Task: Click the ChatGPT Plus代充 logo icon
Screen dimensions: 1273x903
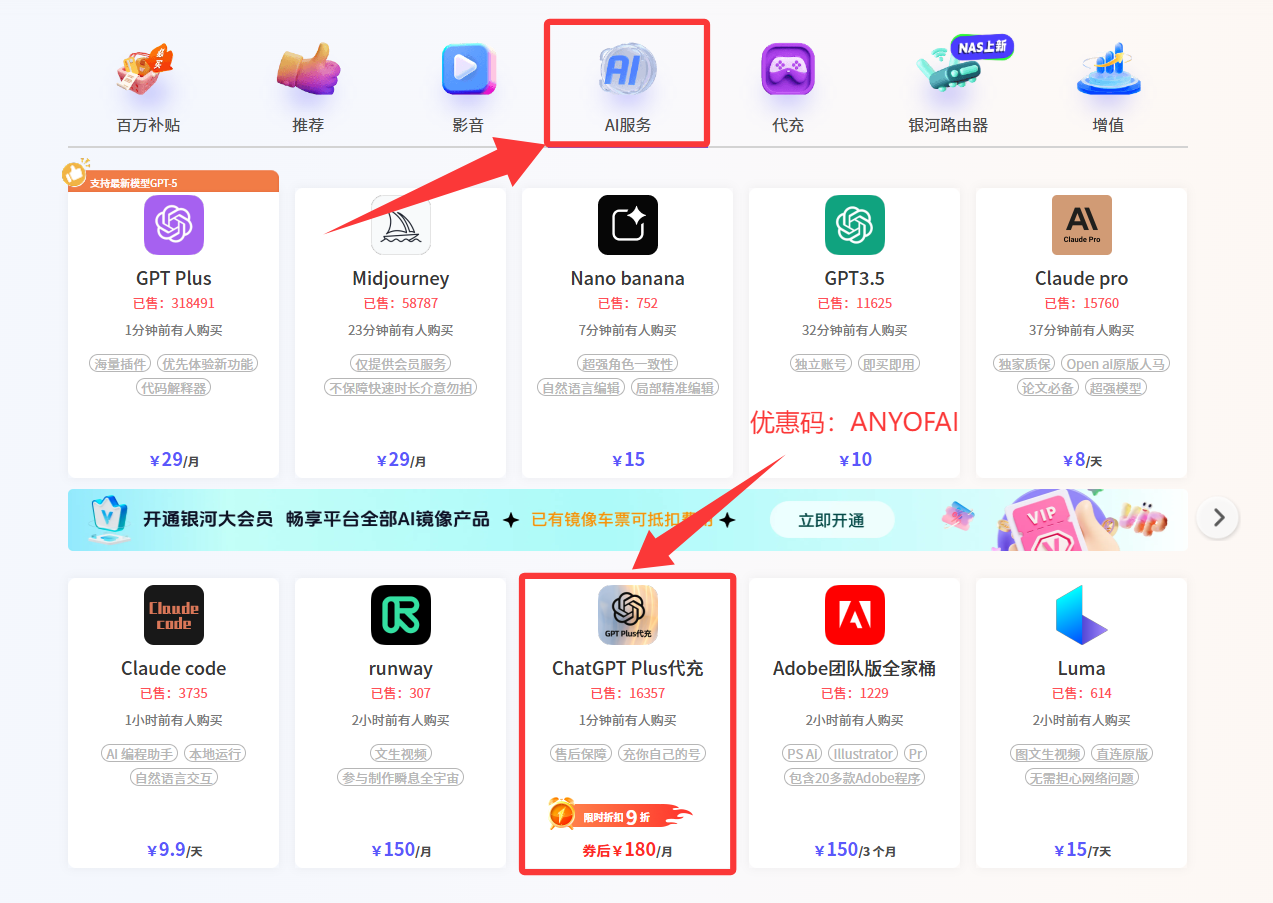Action: [628, 615]
